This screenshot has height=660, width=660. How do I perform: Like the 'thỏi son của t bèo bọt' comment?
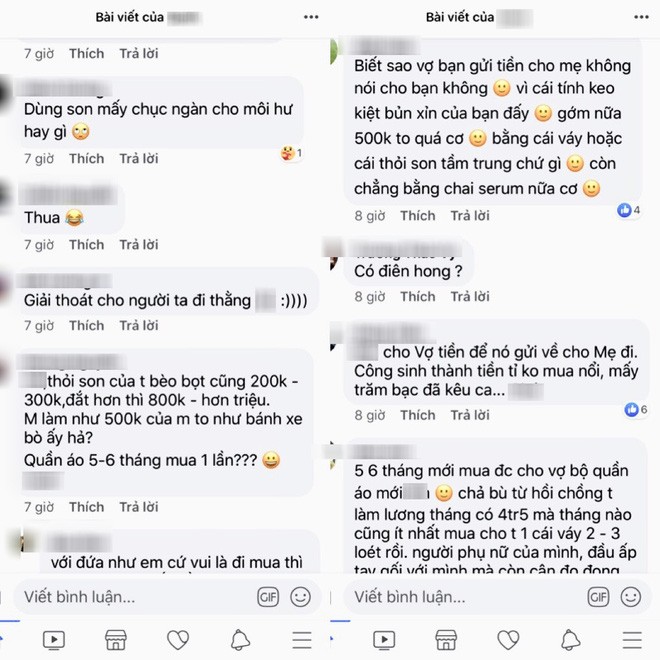(87, 507)
